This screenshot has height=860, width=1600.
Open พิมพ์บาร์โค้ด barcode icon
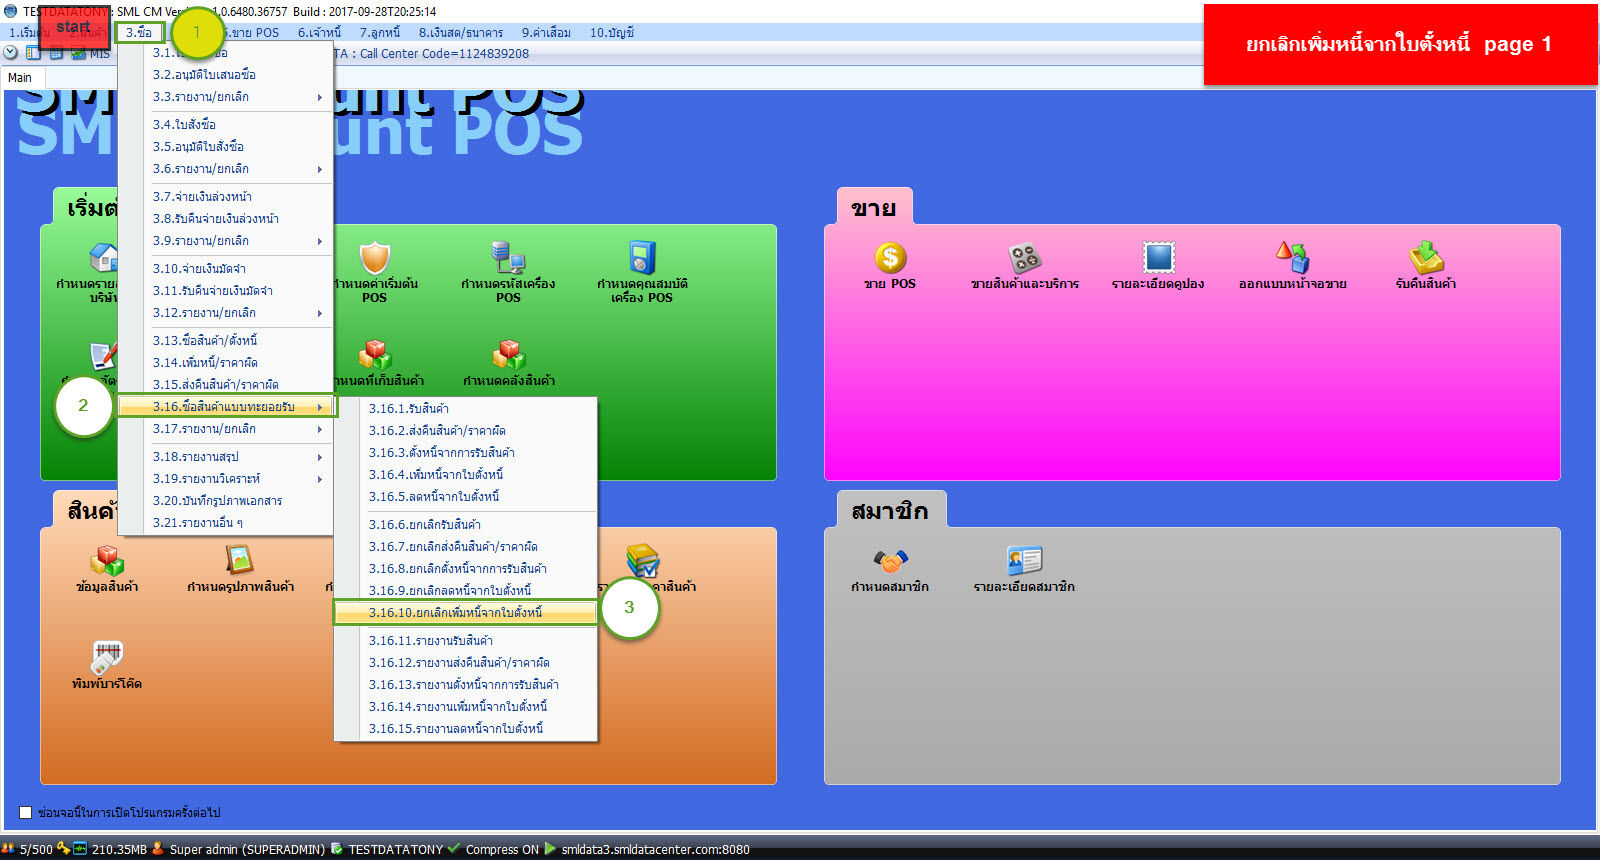point(107,657)
